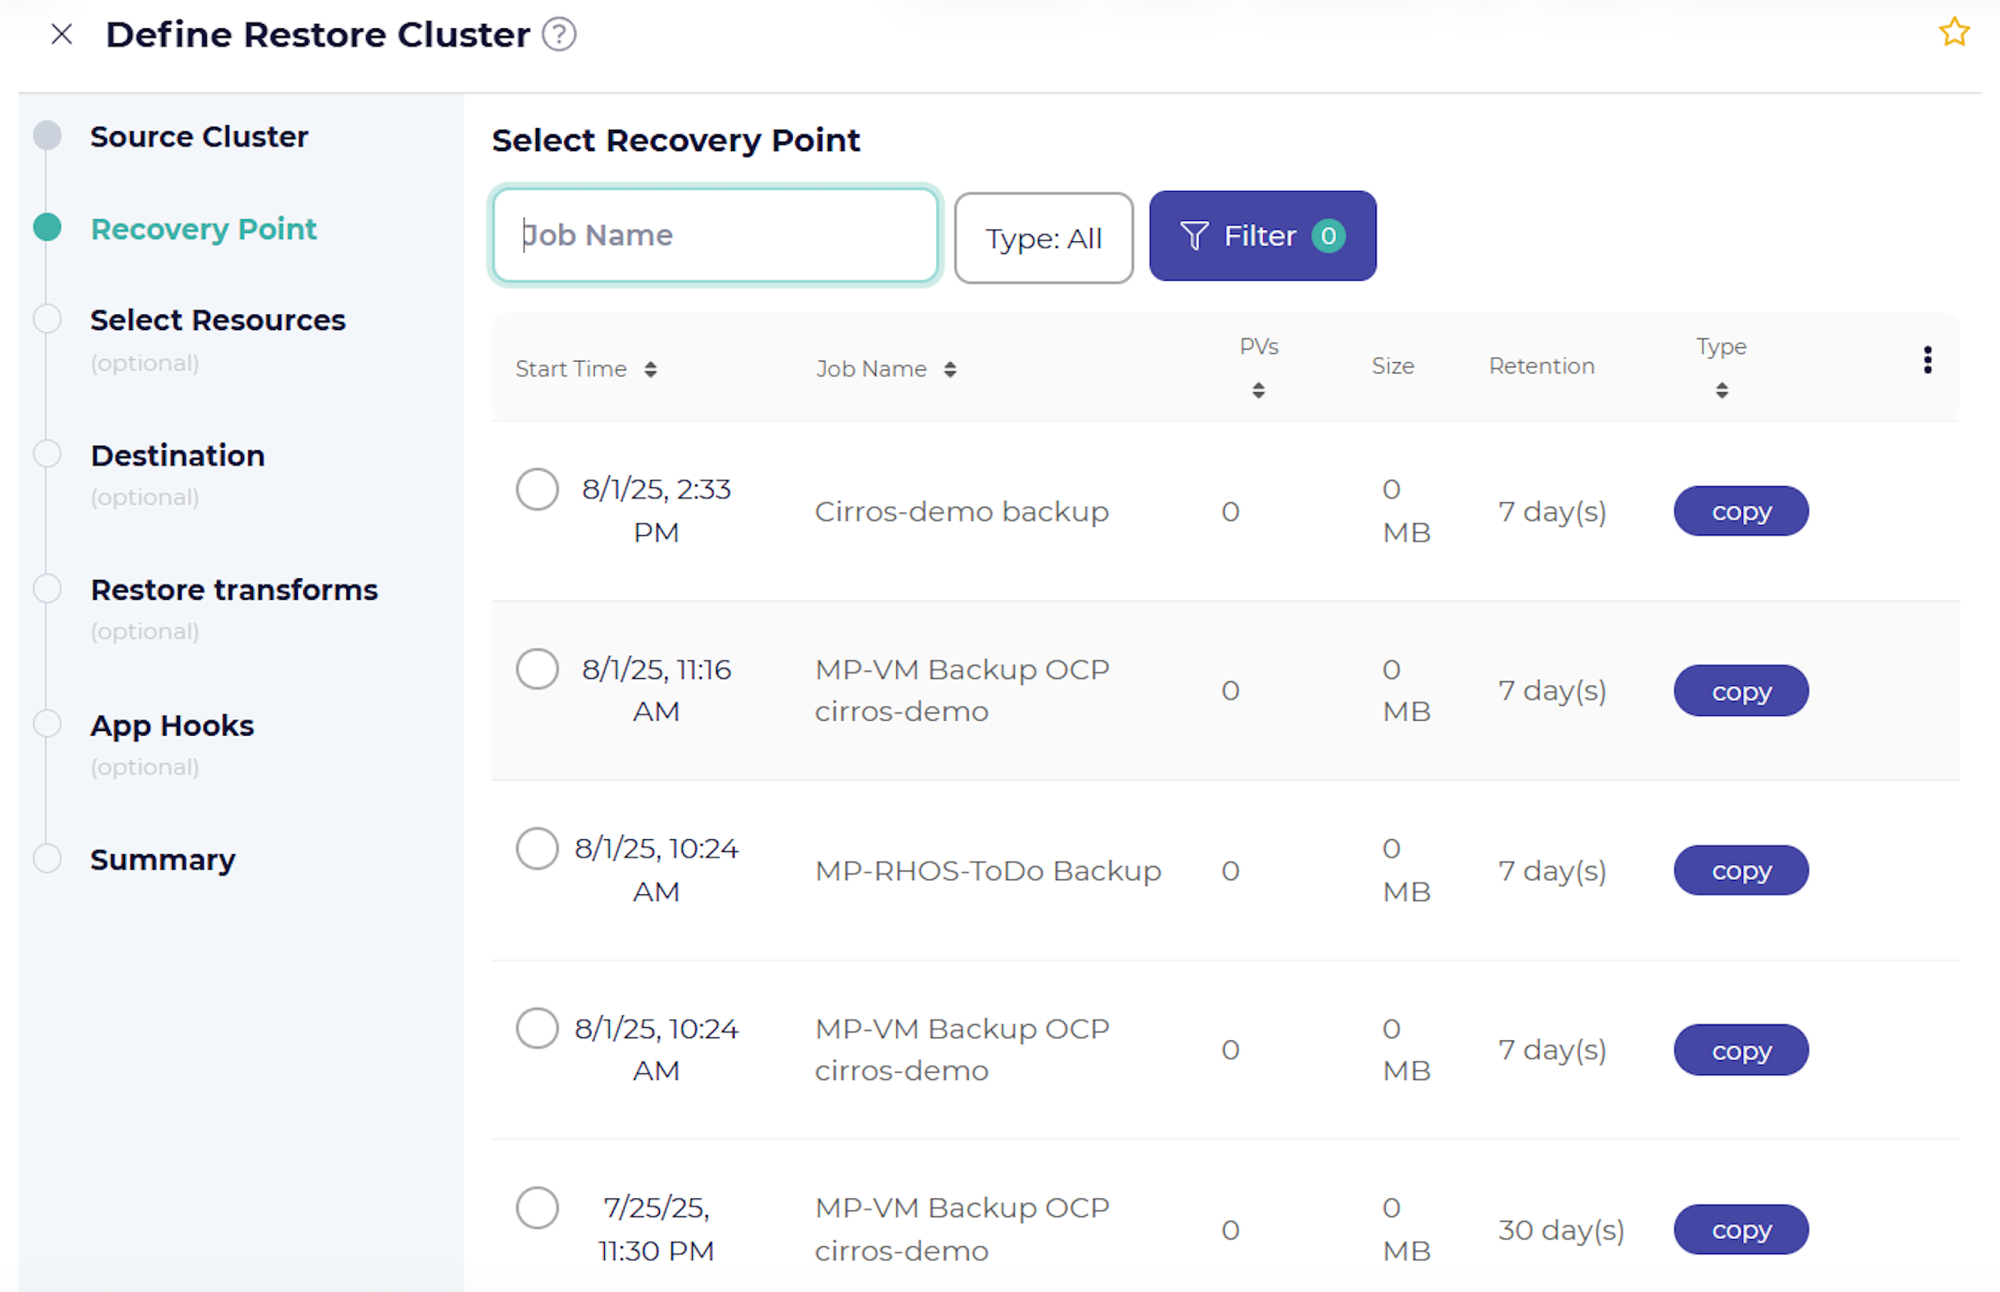Viewport: 2000px width, 1292px height.
Task: Copy the MP-RHOS-ToDo Backup recovery point
Action: click(x=1740, y=870)
